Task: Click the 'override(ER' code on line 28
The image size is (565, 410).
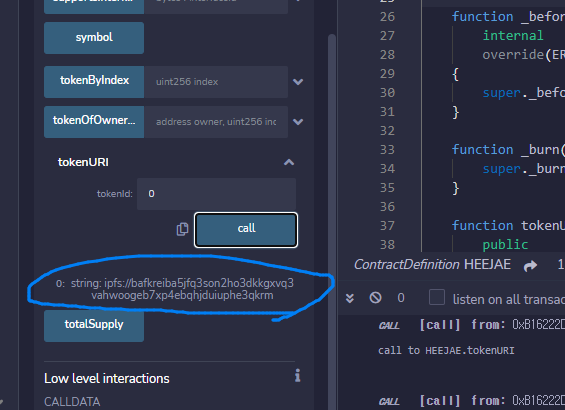Action: click(x=524, y=55)
